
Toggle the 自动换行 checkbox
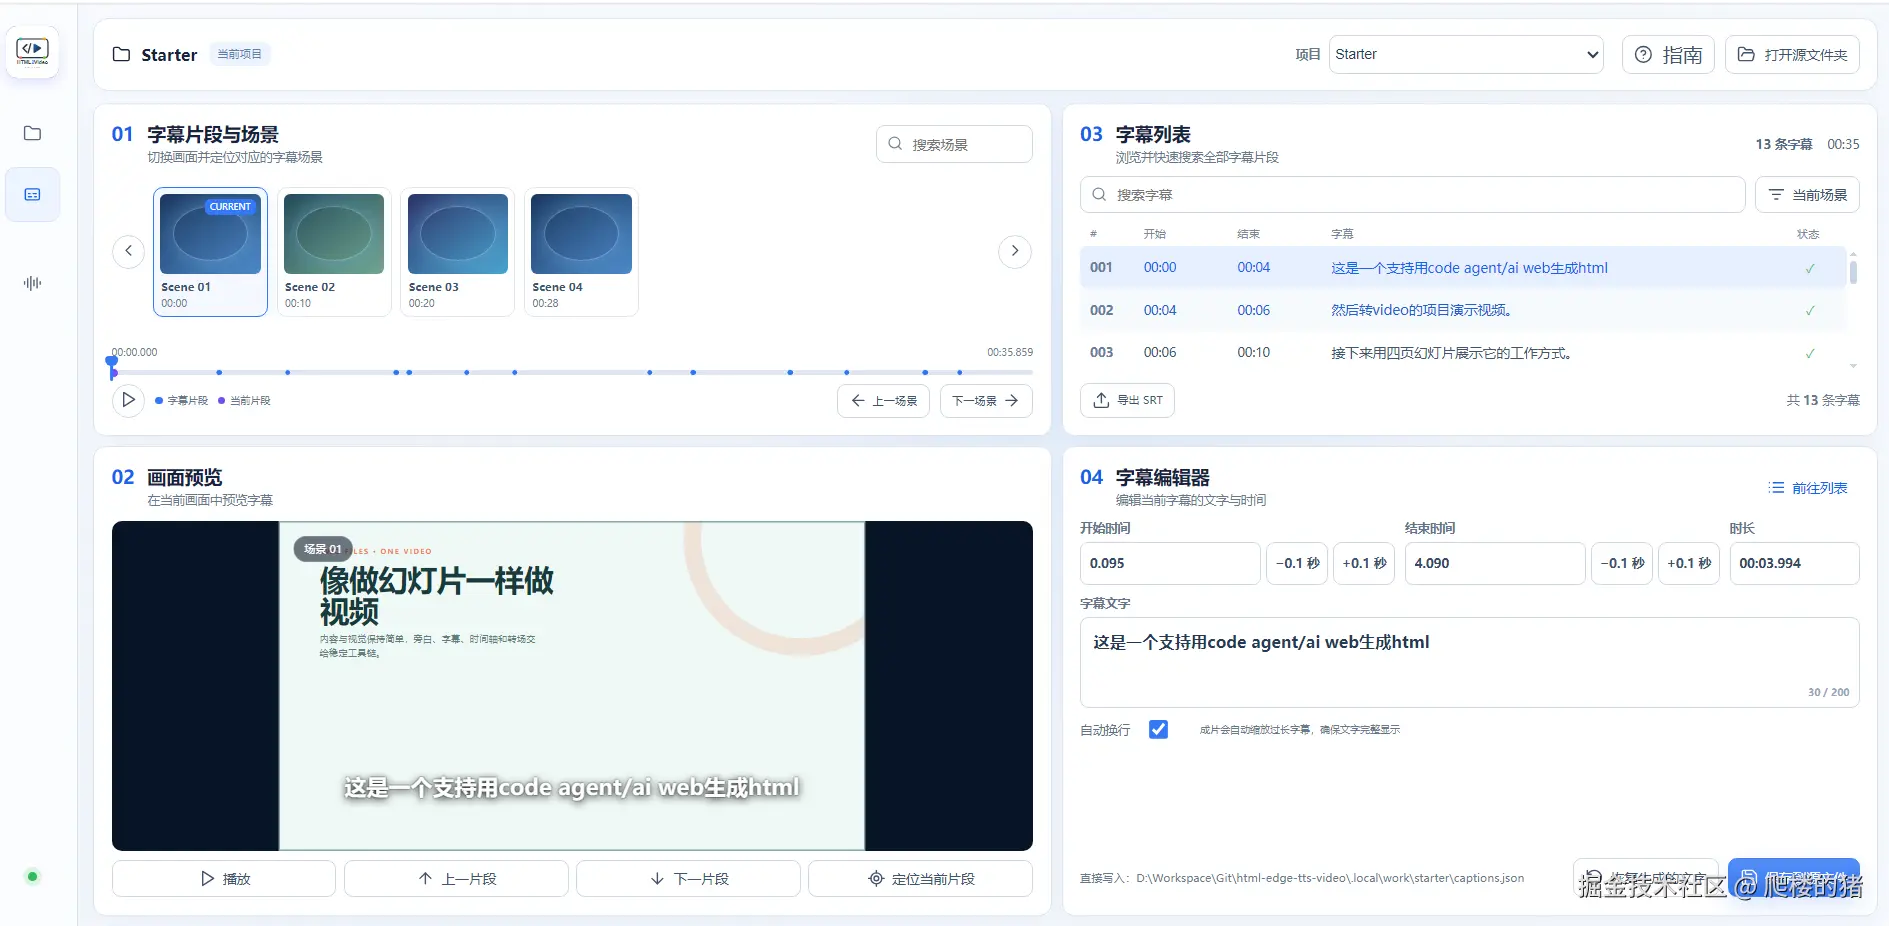1158,730
